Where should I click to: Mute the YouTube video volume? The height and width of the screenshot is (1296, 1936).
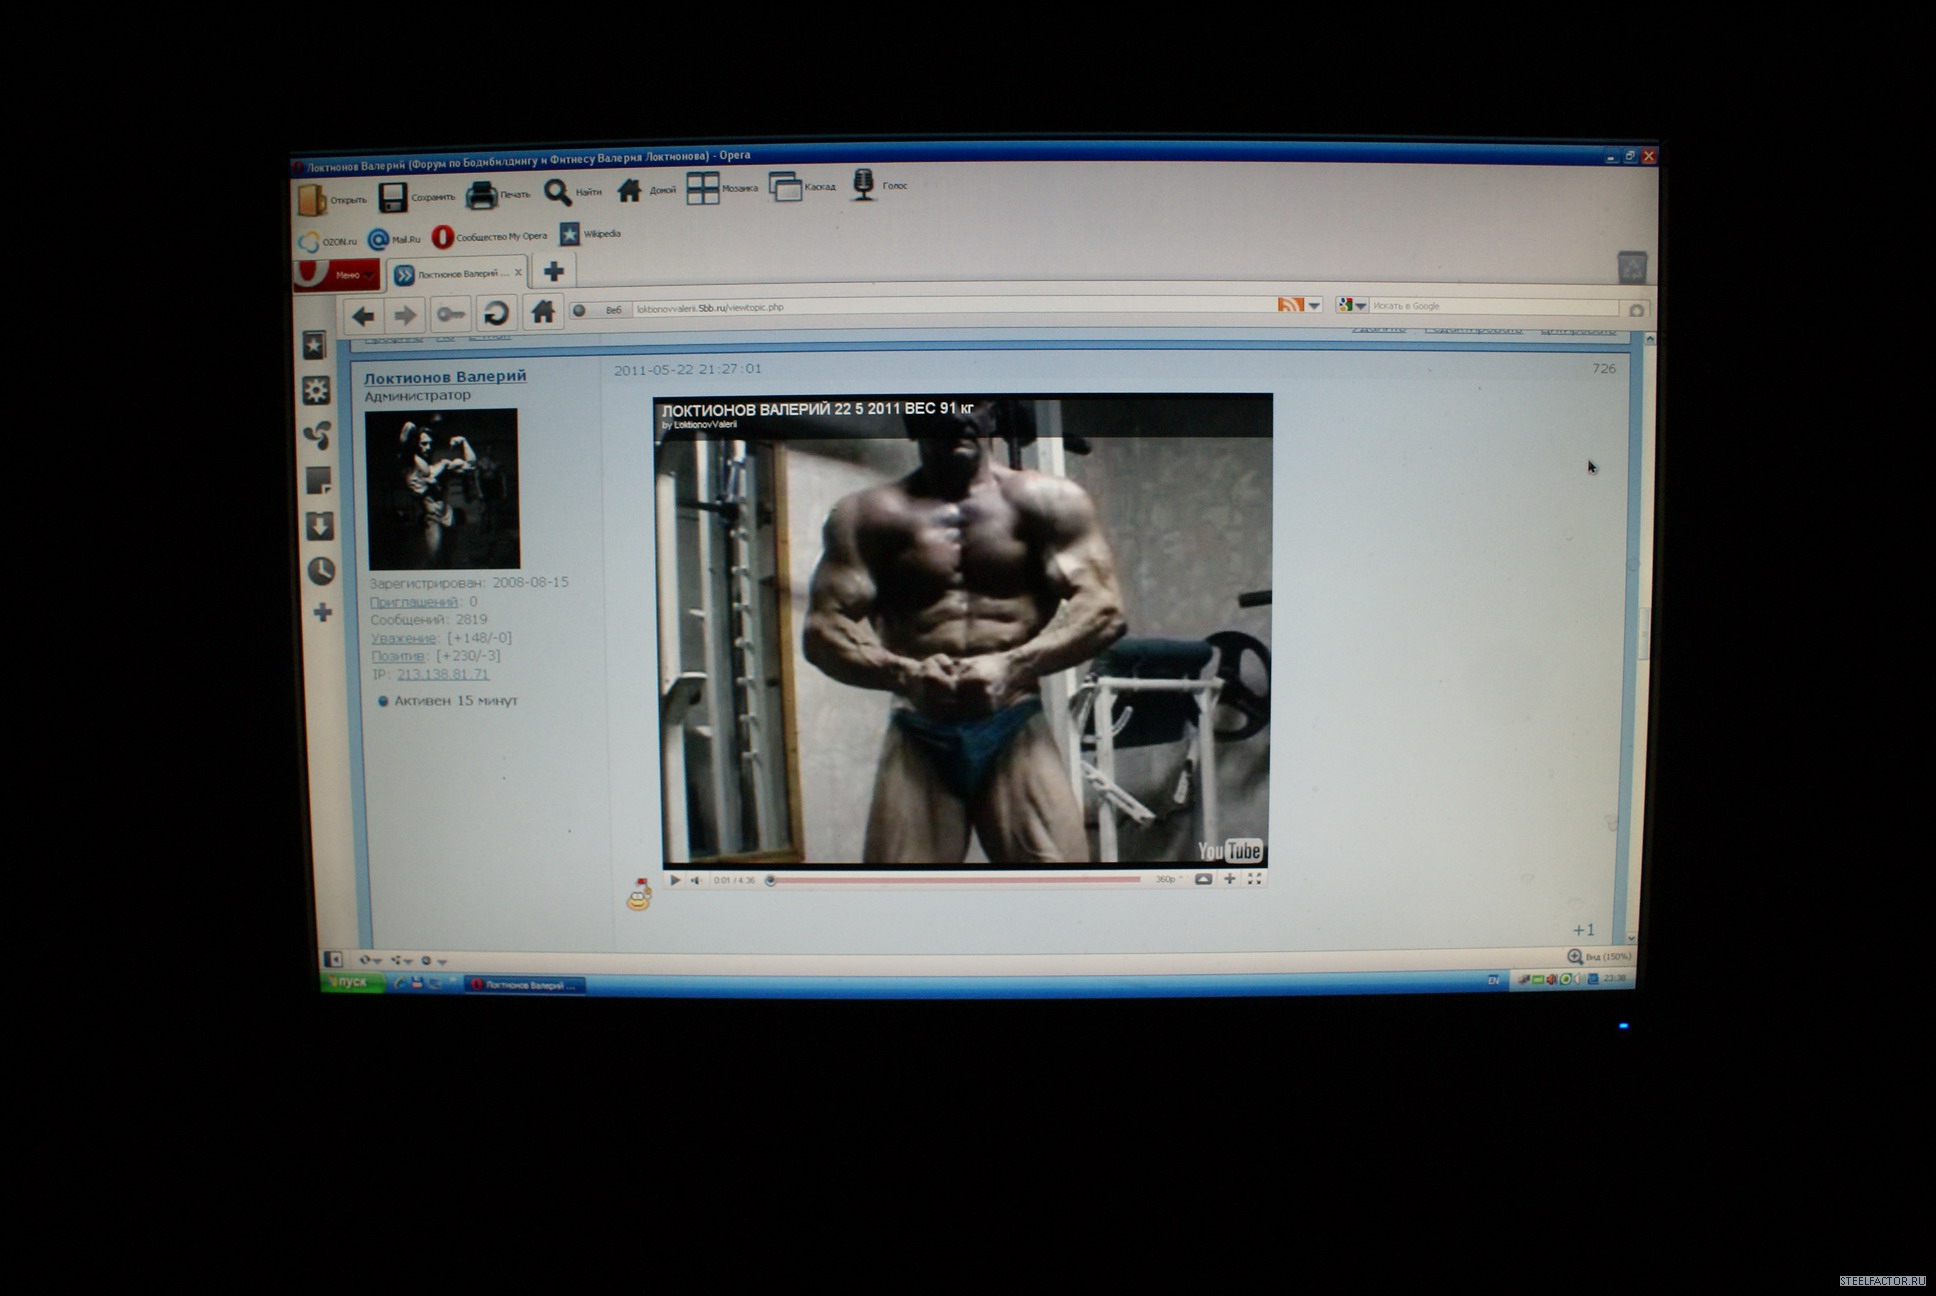(696, 880)
